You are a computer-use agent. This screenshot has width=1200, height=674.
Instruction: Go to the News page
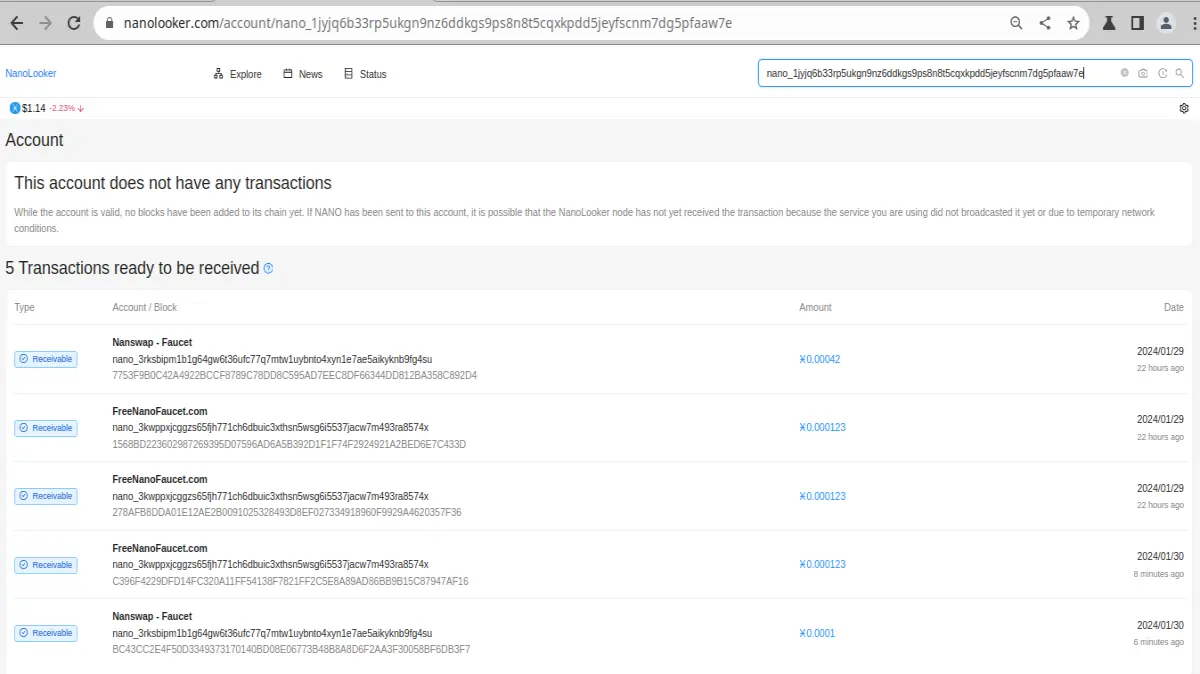click(x=303, y=74)
